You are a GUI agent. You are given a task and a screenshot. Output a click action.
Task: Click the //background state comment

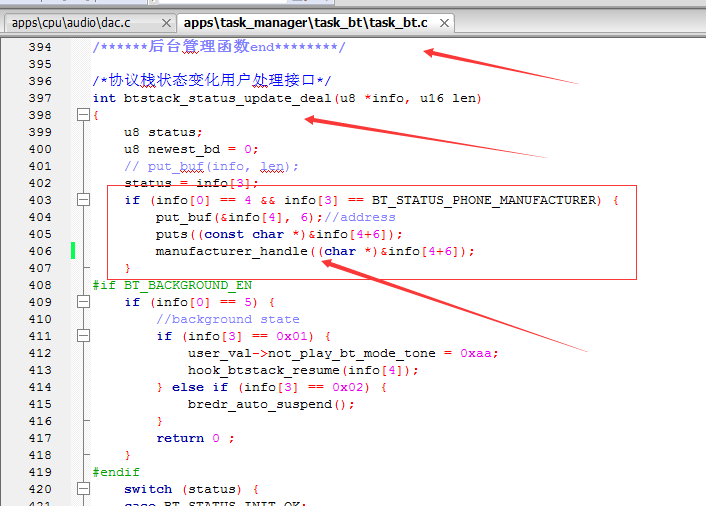tap(228, 319)
